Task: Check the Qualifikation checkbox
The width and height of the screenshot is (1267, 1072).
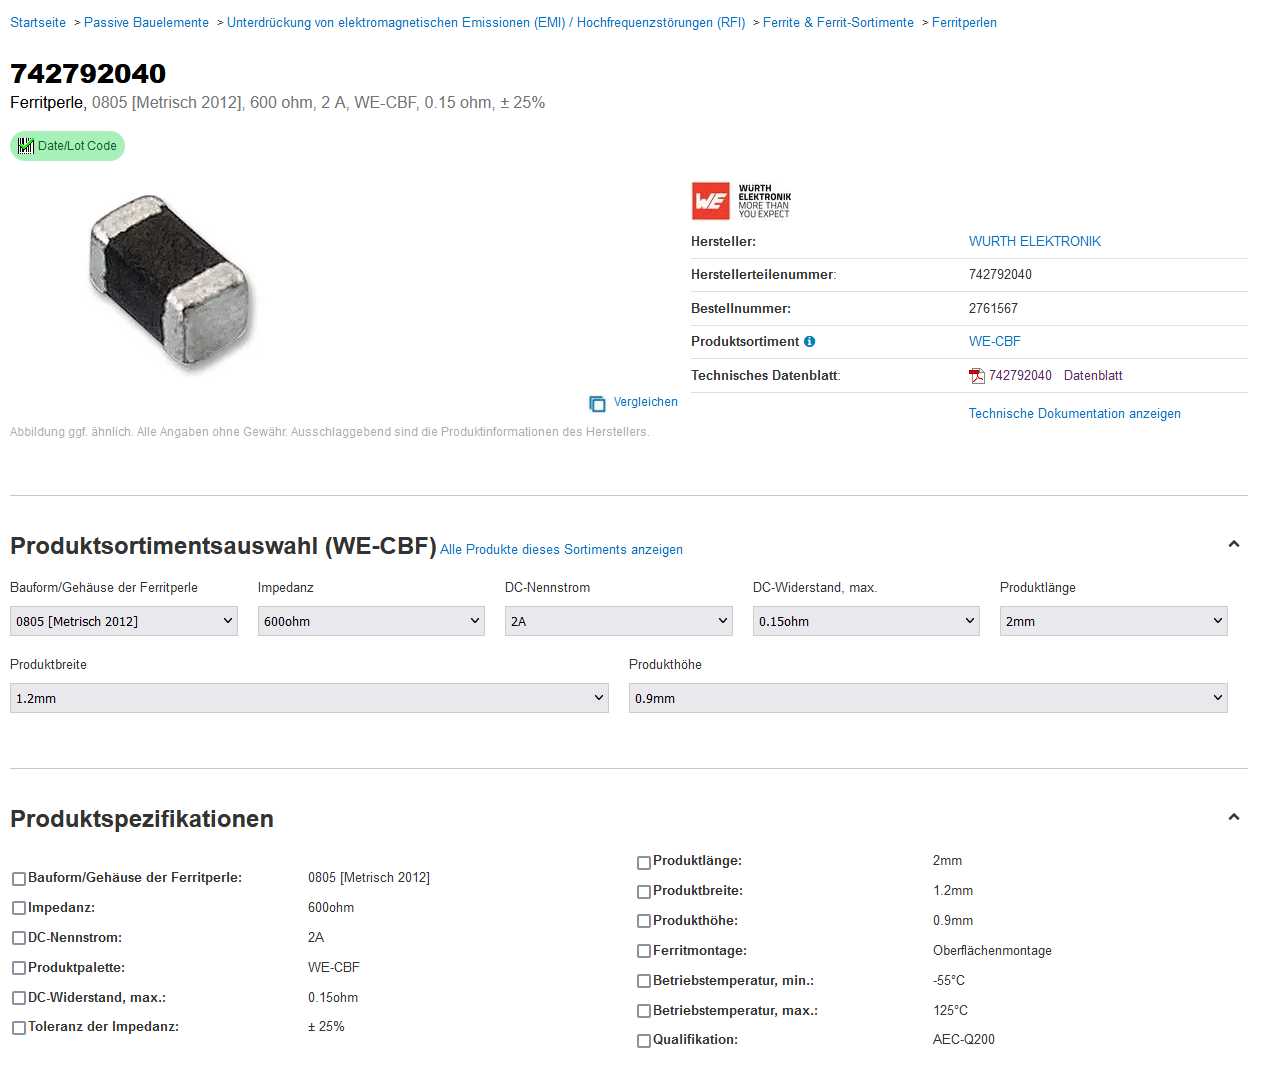Action: pyautogui.click(x=644, y=1041)
